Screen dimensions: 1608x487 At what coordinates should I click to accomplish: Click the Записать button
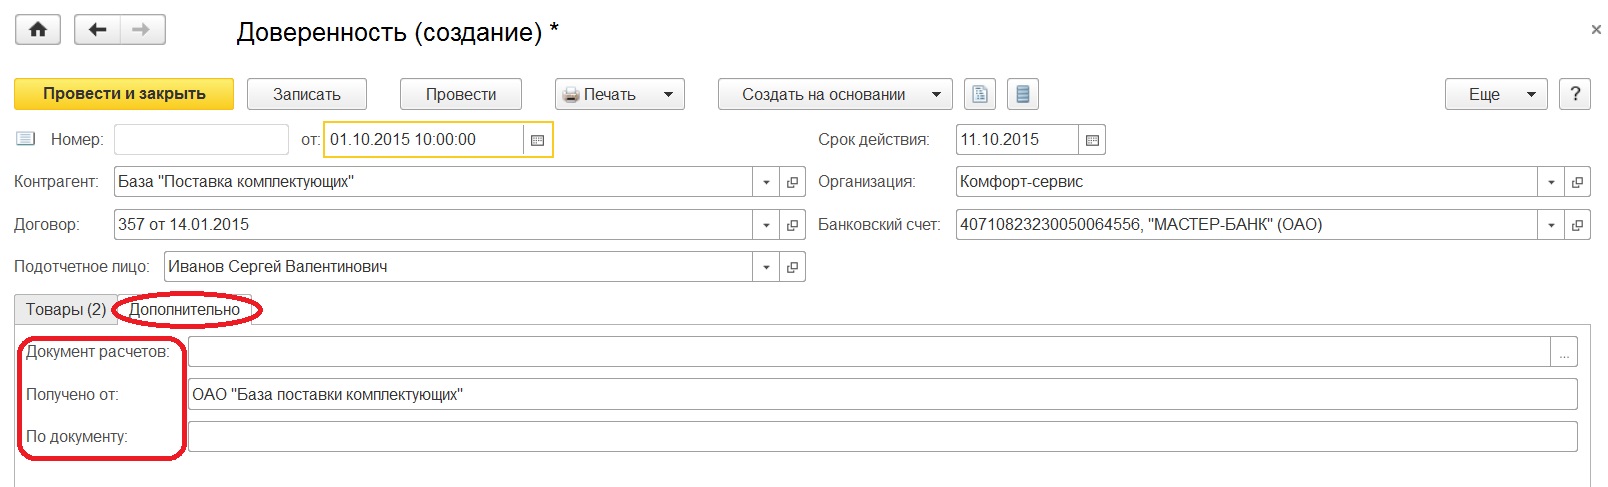point(307,94)
